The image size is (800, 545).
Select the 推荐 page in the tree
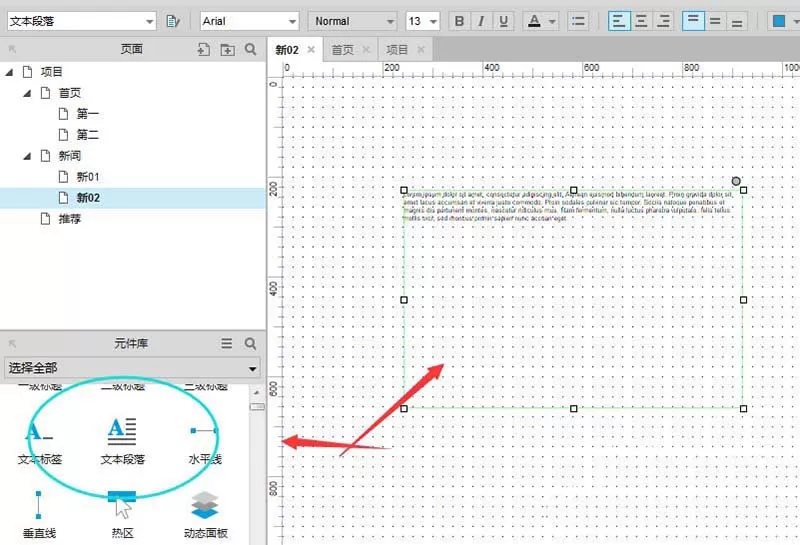point(69,219)
